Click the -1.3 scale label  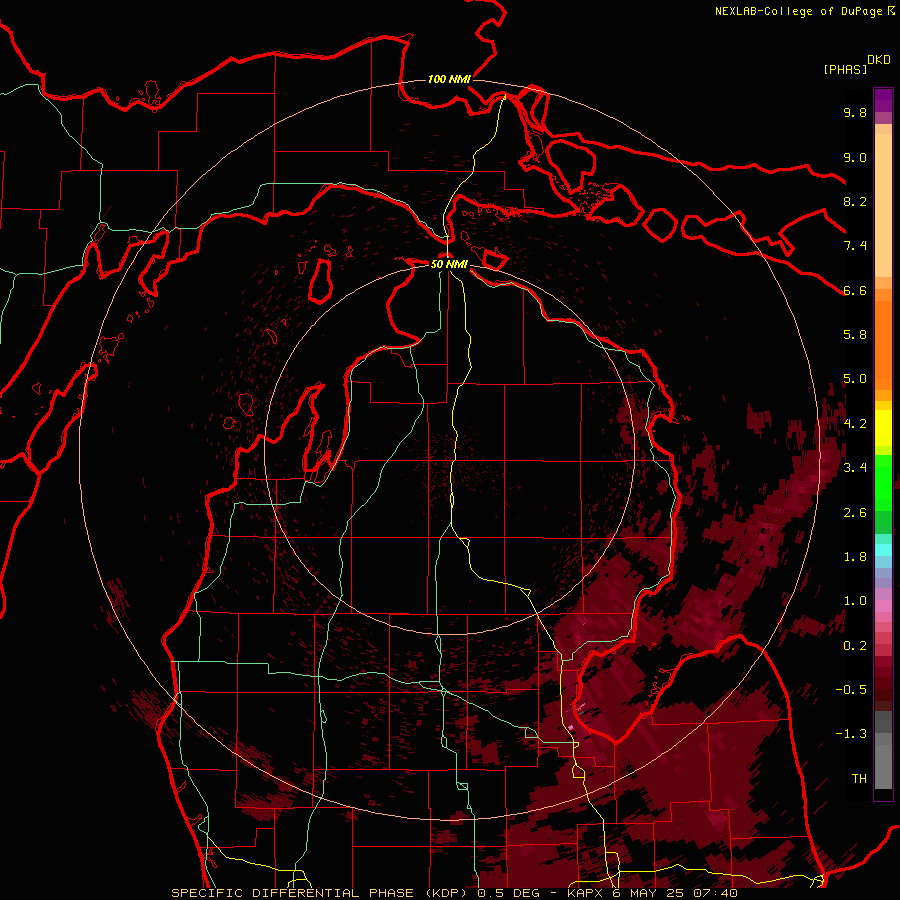point(851,734)
